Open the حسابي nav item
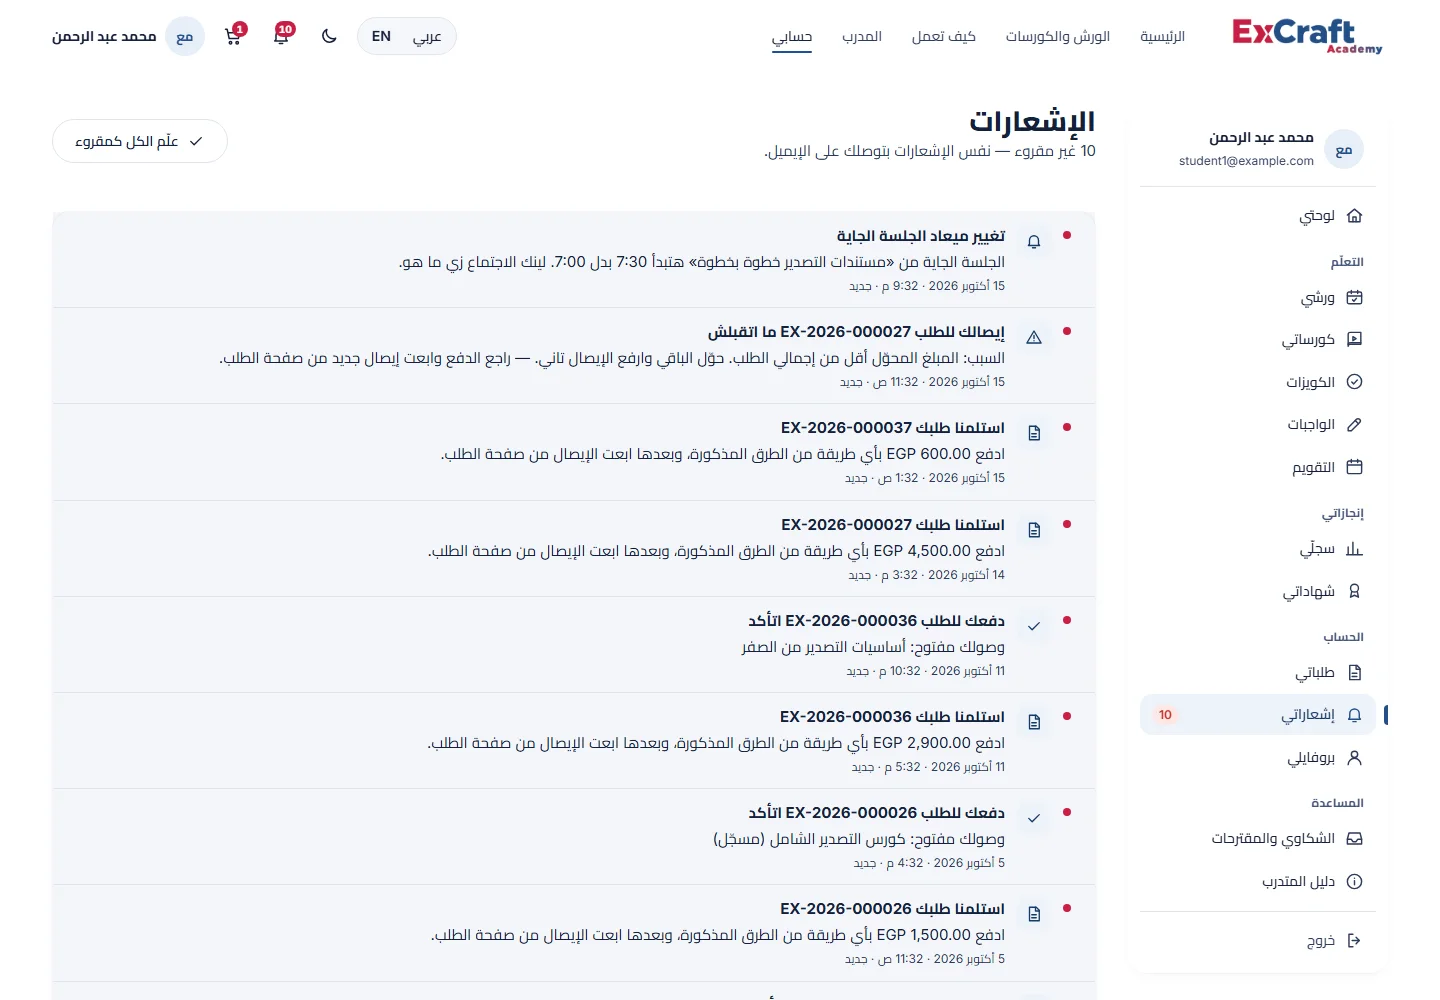Screen dimensions: 1440x1000 pos(792,37)
